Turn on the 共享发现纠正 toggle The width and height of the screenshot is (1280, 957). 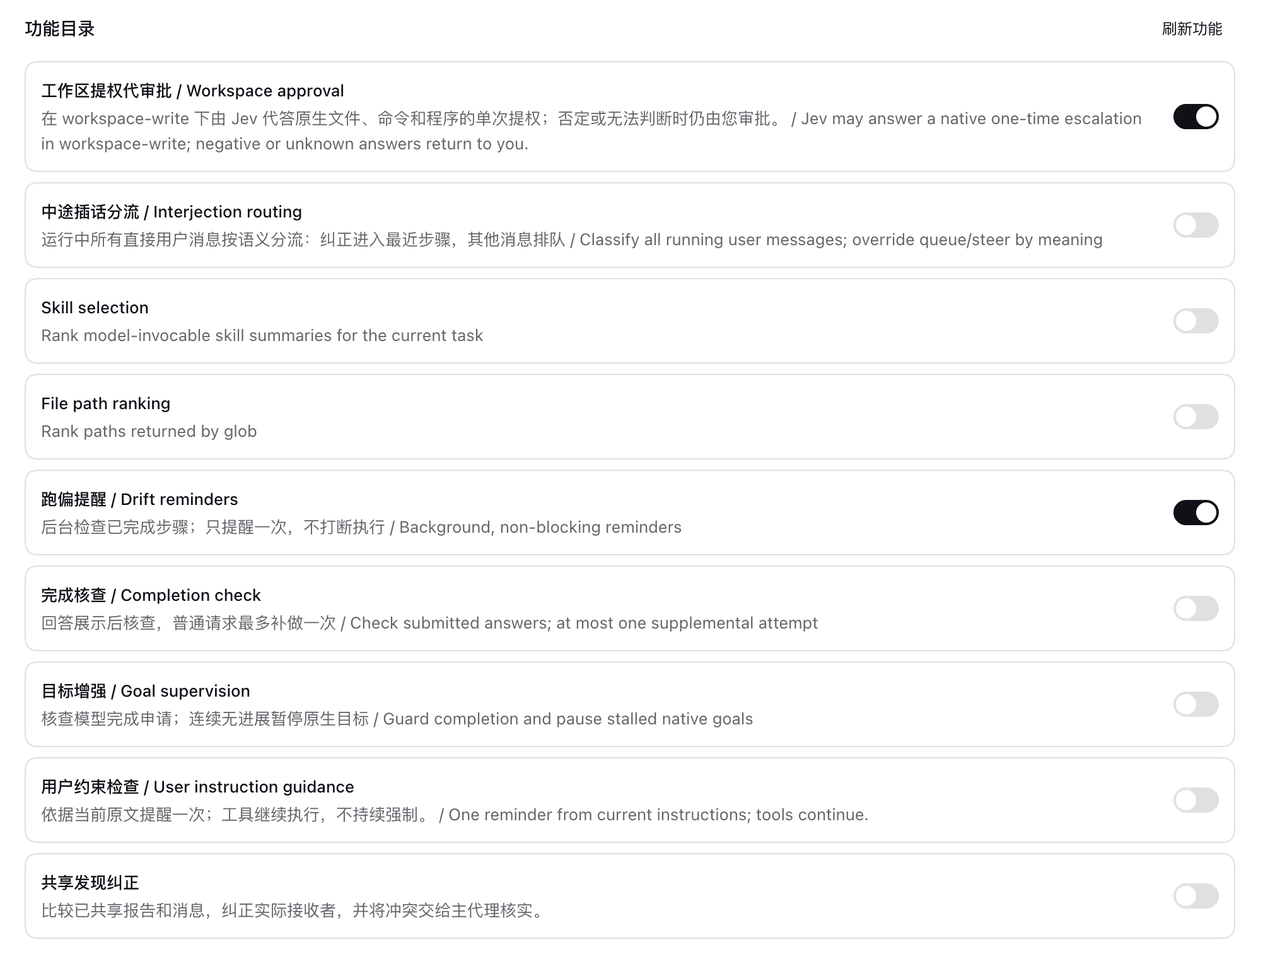[1195, 897]
